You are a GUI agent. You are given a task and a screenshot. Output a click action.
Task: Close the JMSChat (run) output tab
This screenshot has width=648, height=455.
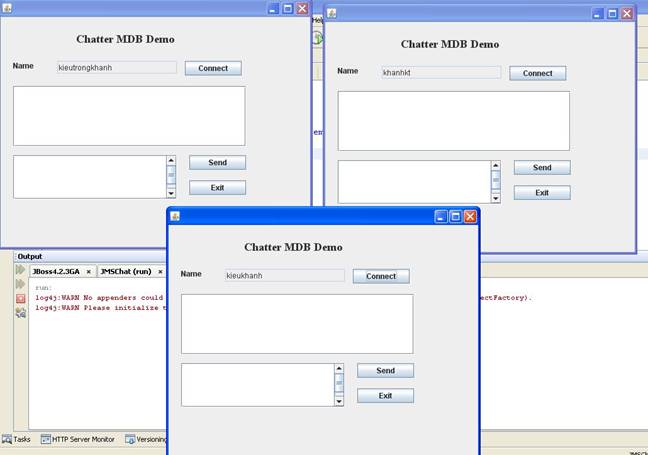coord(160,272)
